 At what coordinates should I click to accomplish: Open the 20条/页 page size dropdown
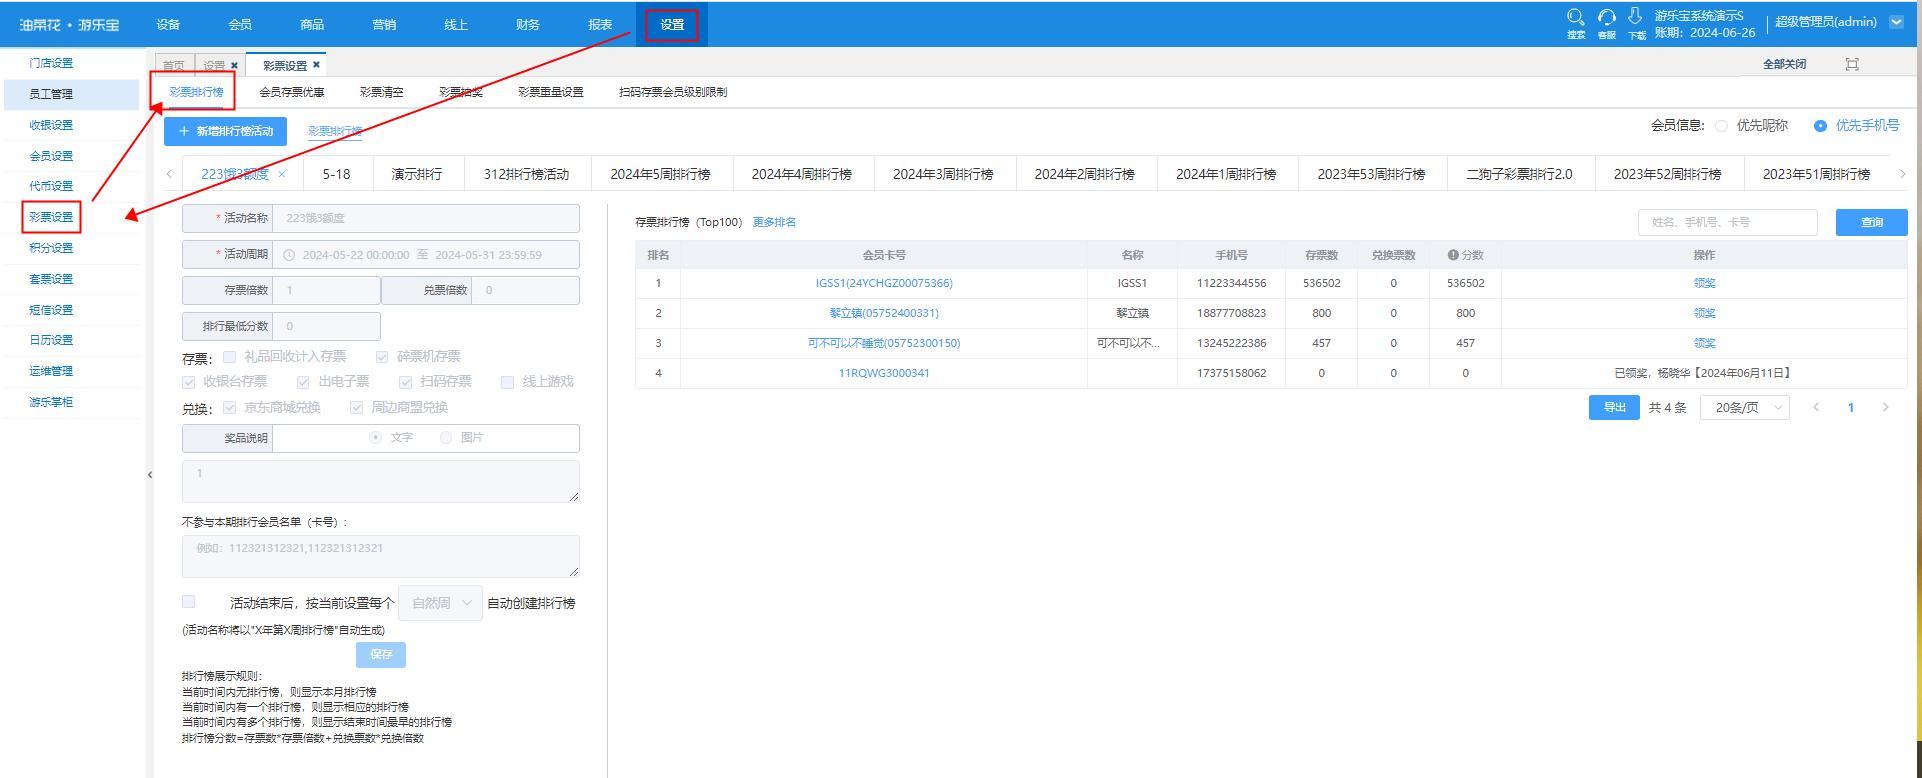click(1745, 407)
